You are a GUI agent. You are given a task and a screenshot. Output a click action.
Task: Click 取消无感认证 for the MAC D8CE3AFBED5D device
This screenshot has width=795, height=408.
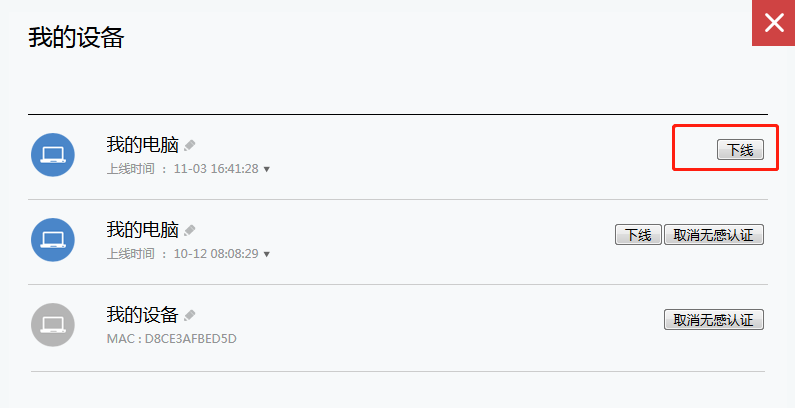tap(714, 320)
